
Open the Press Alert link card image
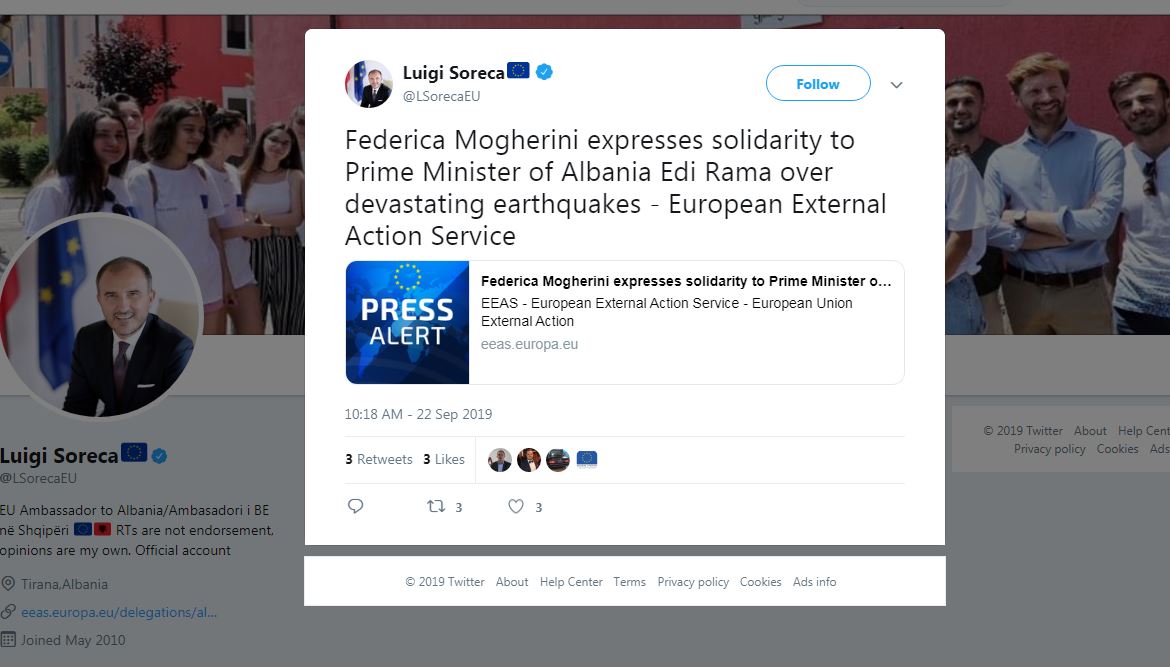pos(408,322)
